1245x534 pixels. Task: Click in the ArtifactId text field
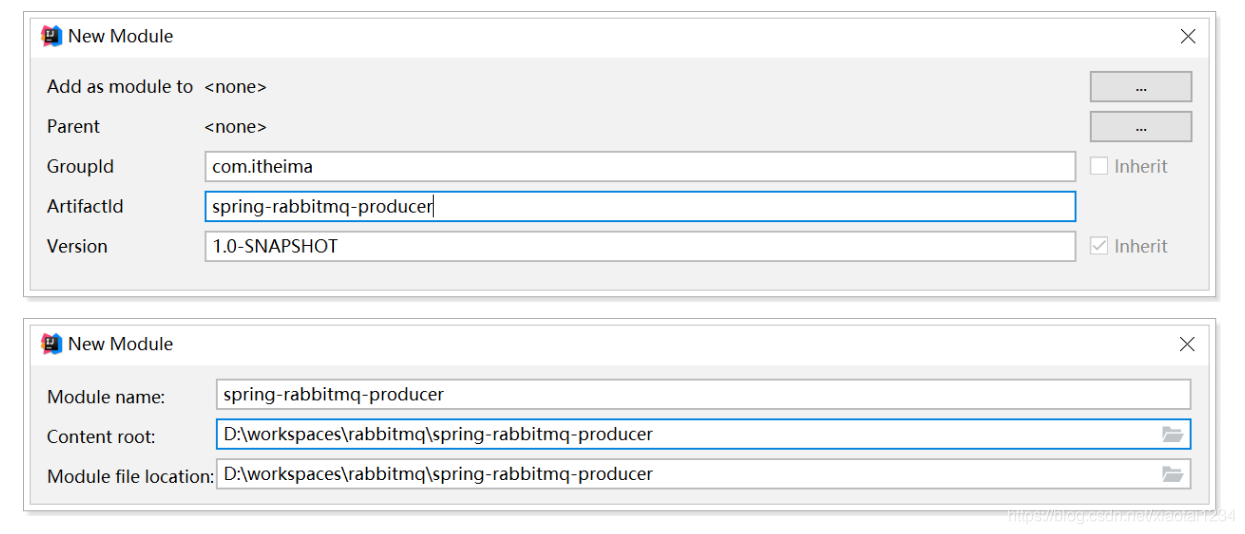click(x=640, y=206)
